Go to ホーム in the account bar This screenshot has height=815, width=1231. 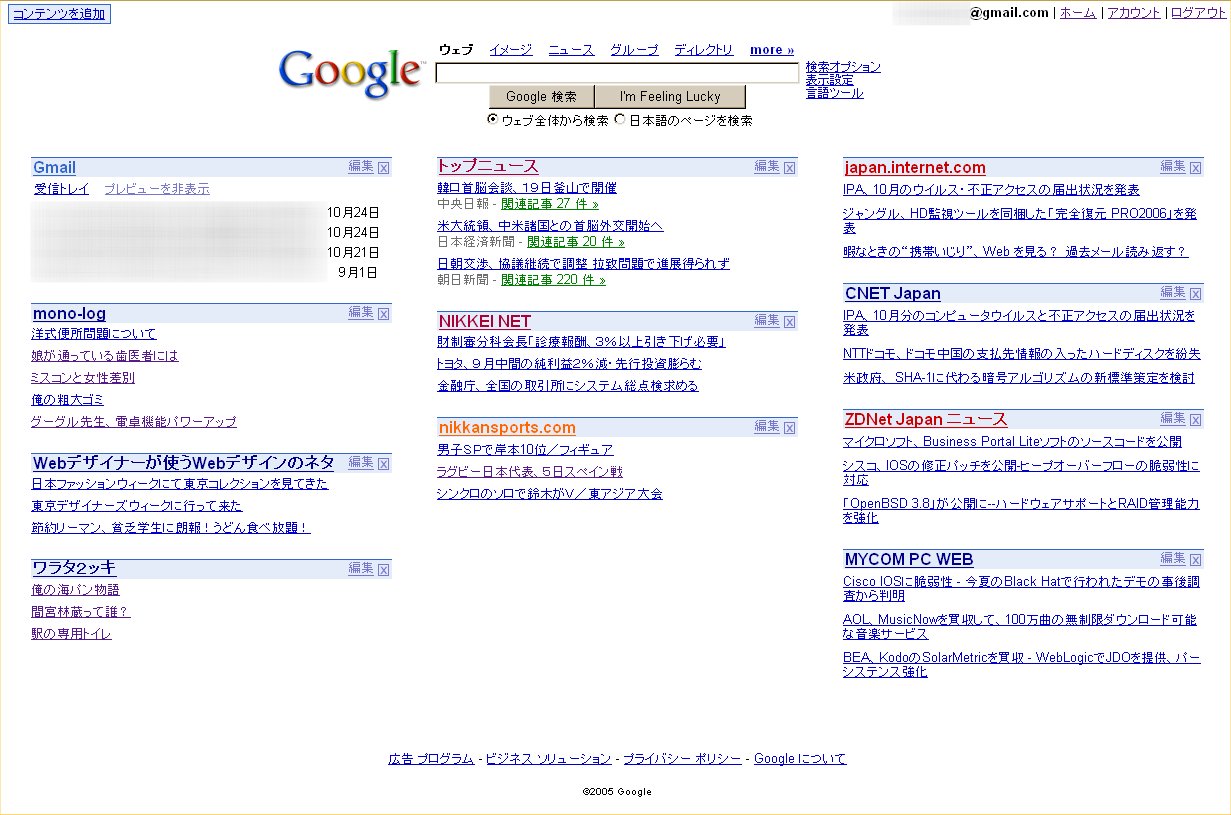(x=1078, y=13)
